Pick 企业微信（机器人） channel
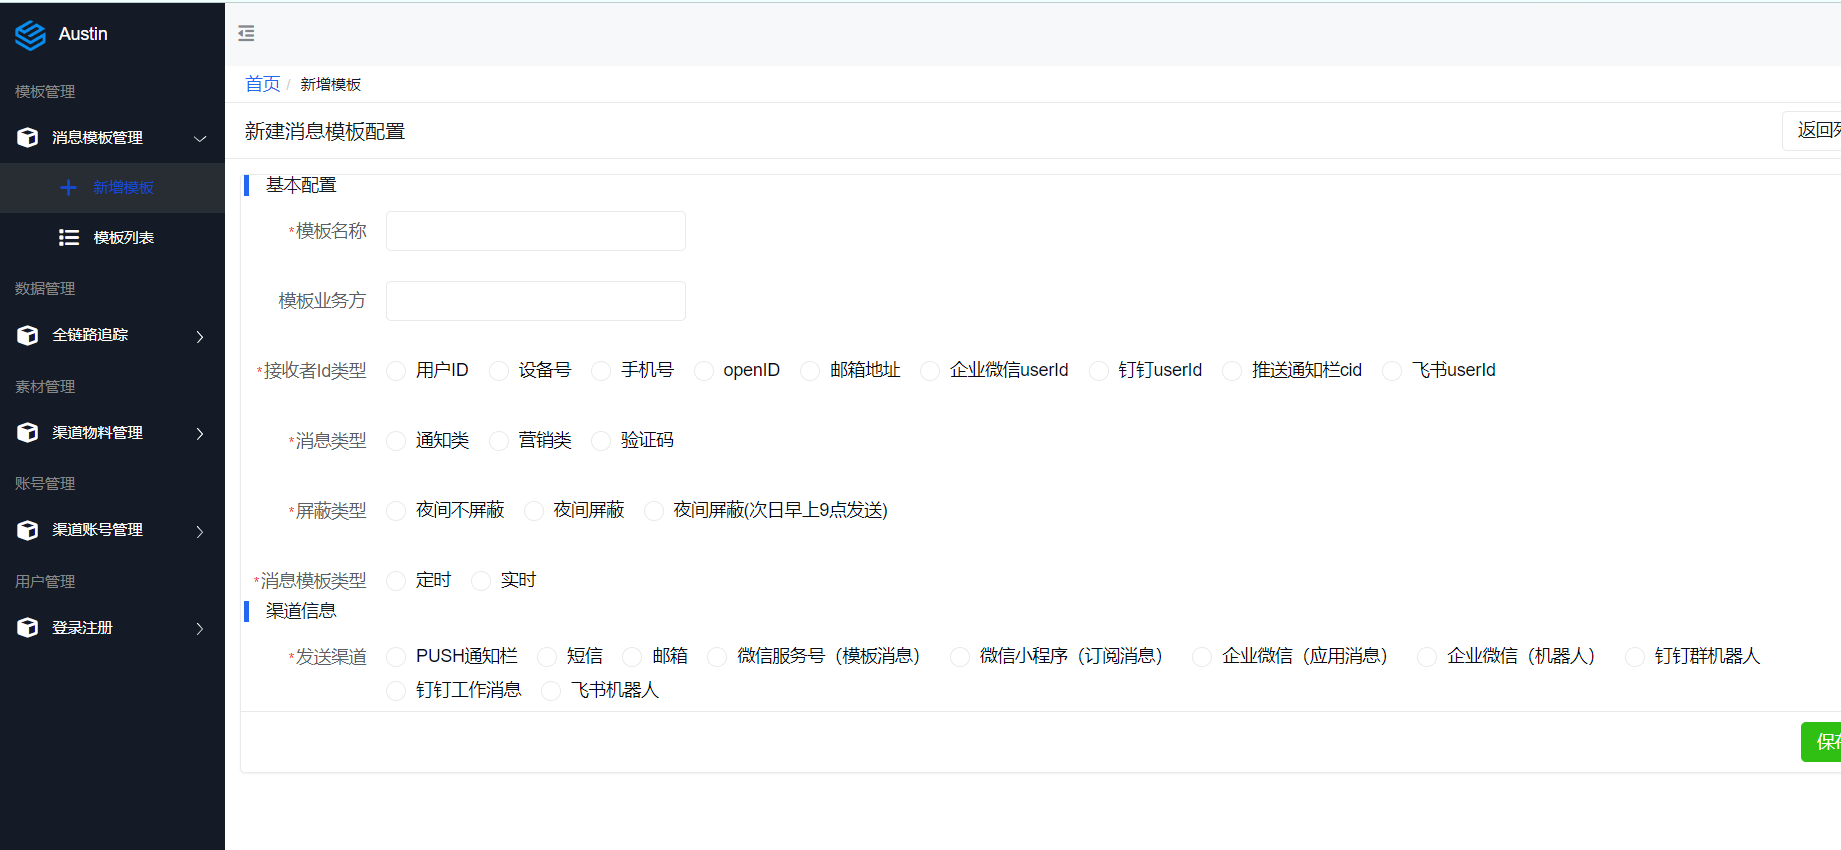Viewport: 1841px width, 850px height. [x=1427, y=657]
